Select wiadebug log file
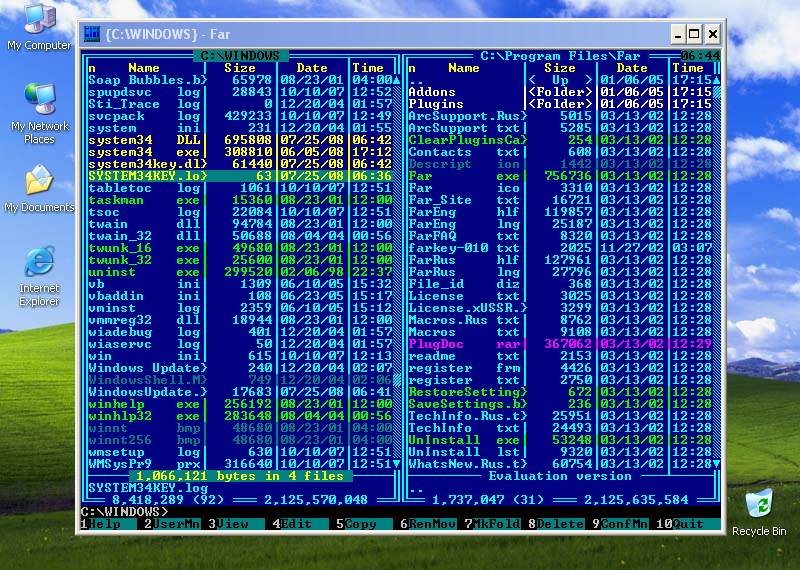 [x=240, y=332]
